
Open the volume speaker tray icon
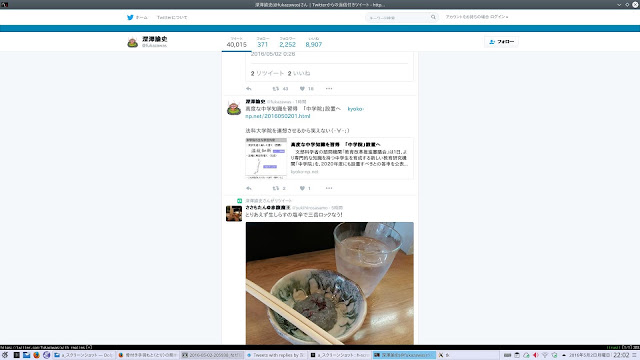click(536, 355)
